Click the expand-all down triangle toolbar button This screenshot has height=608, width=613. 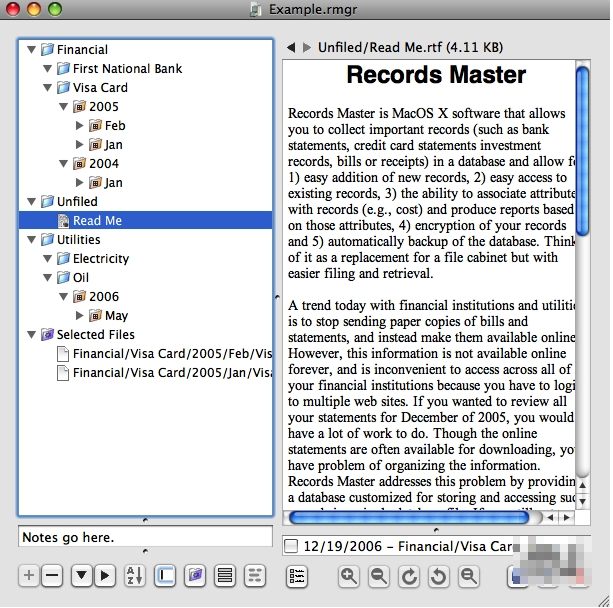tap(81, 576)
